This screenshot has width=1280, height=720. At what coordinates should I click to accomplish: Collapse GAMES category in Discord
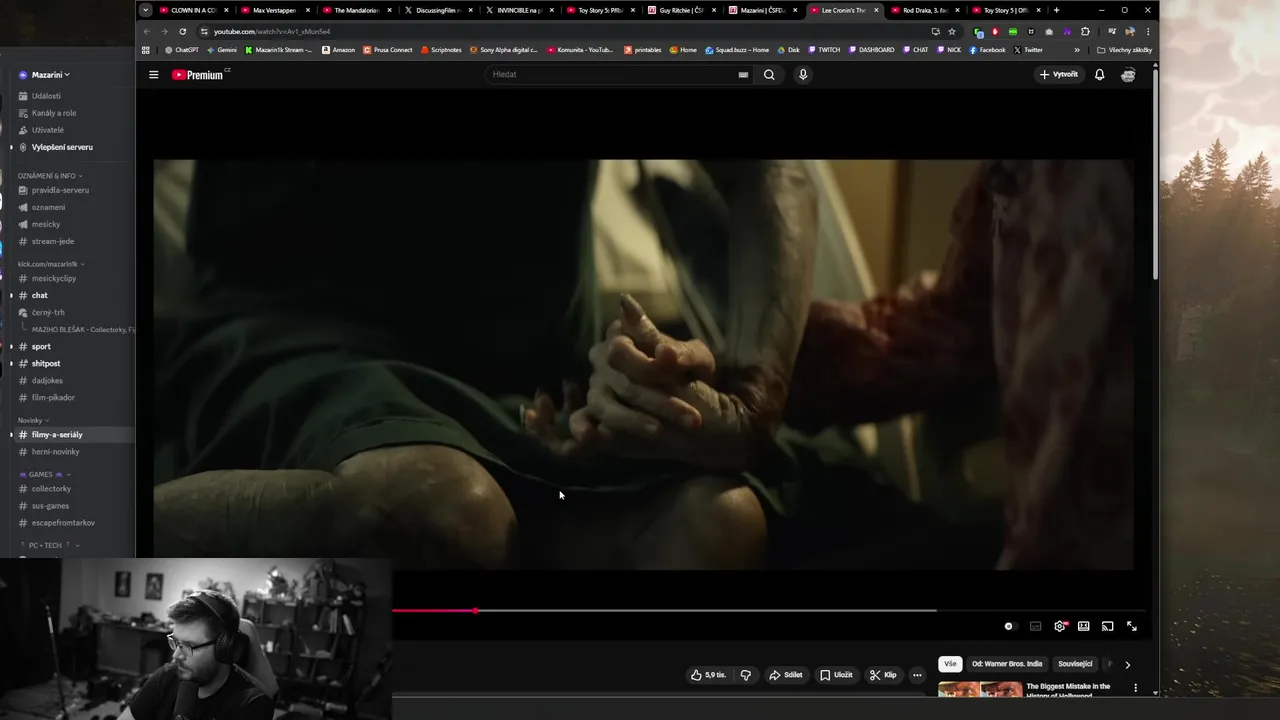pyautogui.click(x=45, y=474)
